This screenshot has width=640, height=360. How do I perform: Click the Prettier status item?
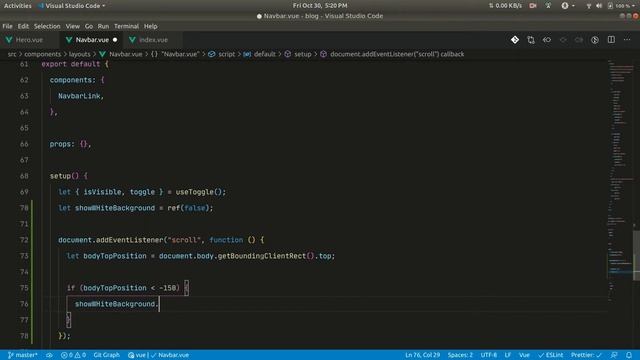[x=586, y=355]
